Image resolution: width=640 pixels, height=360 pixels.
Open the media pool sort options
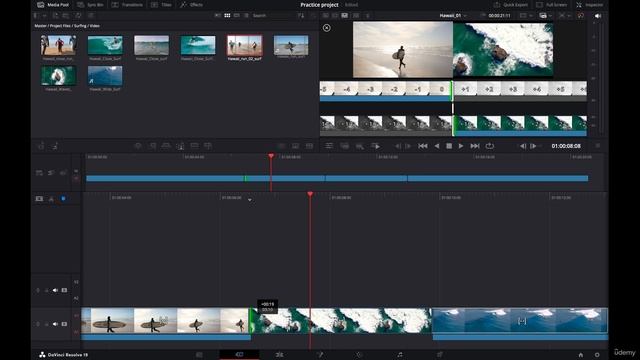pos(301,16)
